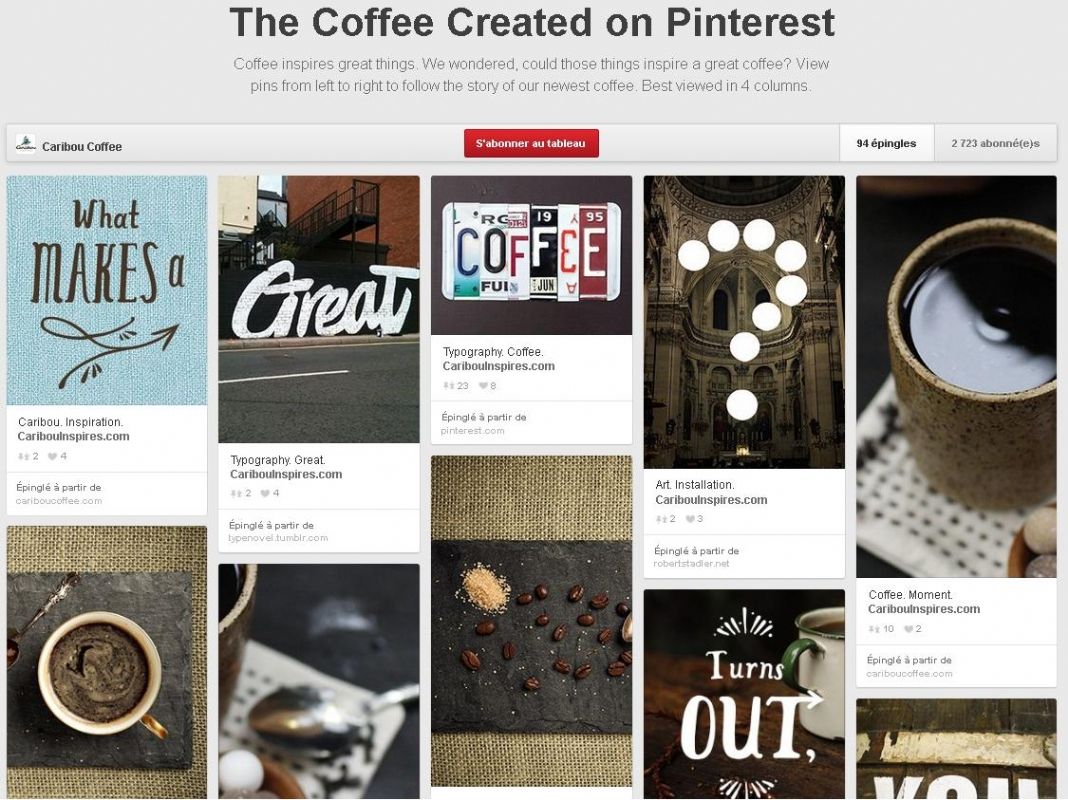Click the heart icon under Art Installation pin
Image resolution: width=1068 pixels, height=800 pixels.
tap(690, 519)
